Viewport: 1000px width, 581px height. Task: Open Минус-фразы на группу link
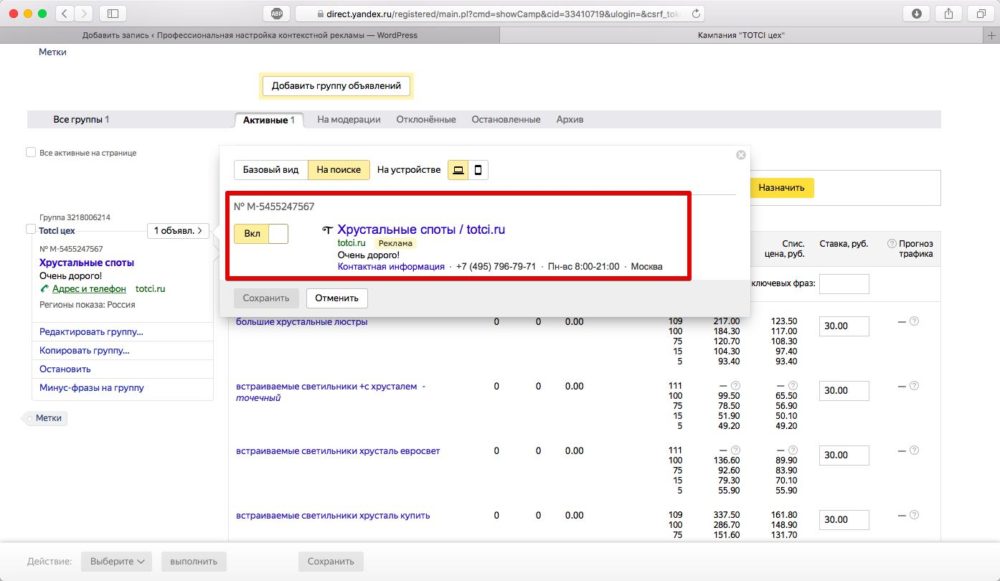coord(92,387)
